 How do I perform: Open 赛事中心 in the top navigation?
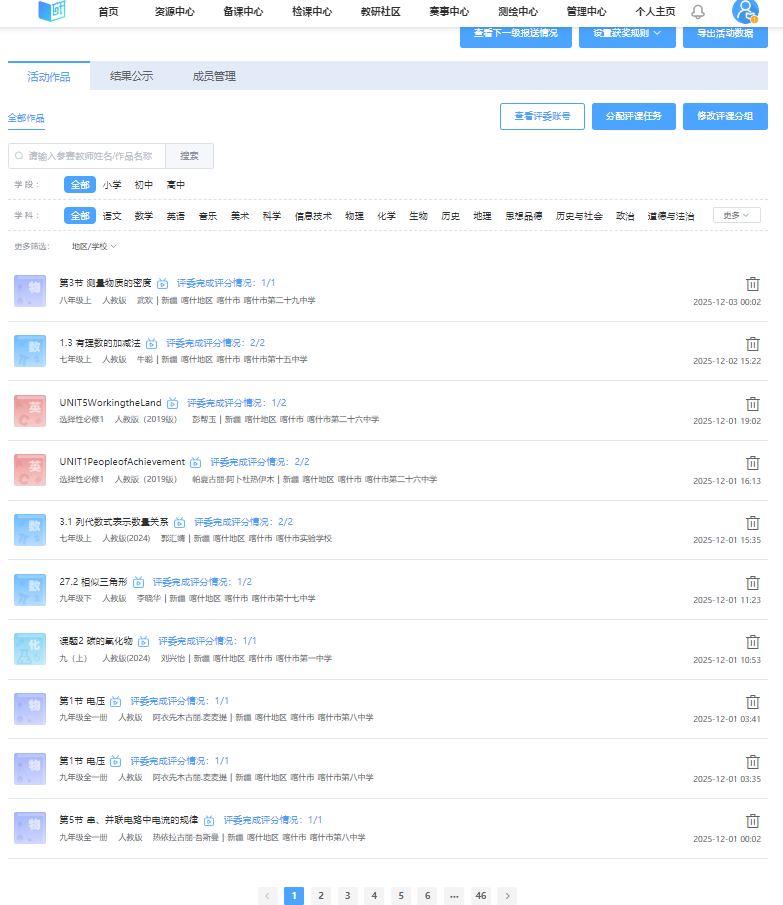click(x=449, y=12)
